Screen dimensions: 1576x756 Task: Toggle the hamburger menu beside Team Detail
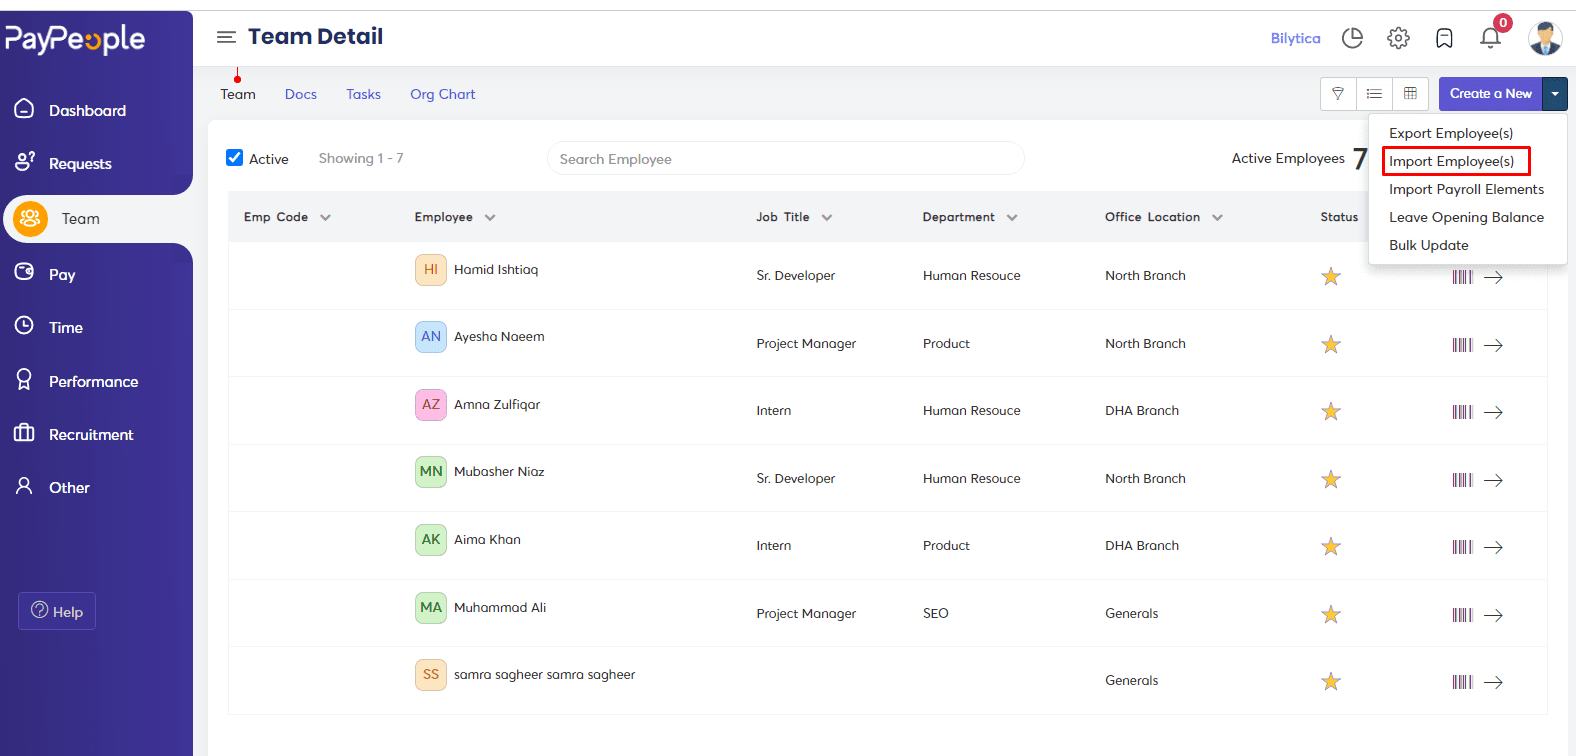[227, 37]
